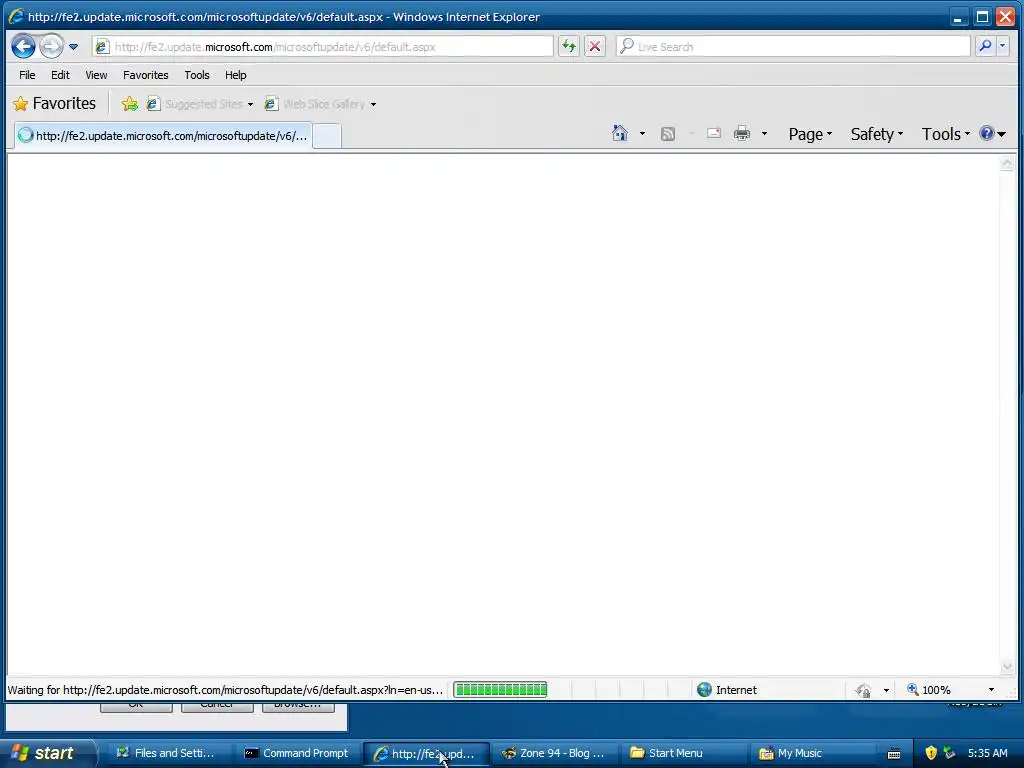The image size is (1024, 768).
Task: Click the Waiting for fe2.update status text
Action: [x=225, y=690]
